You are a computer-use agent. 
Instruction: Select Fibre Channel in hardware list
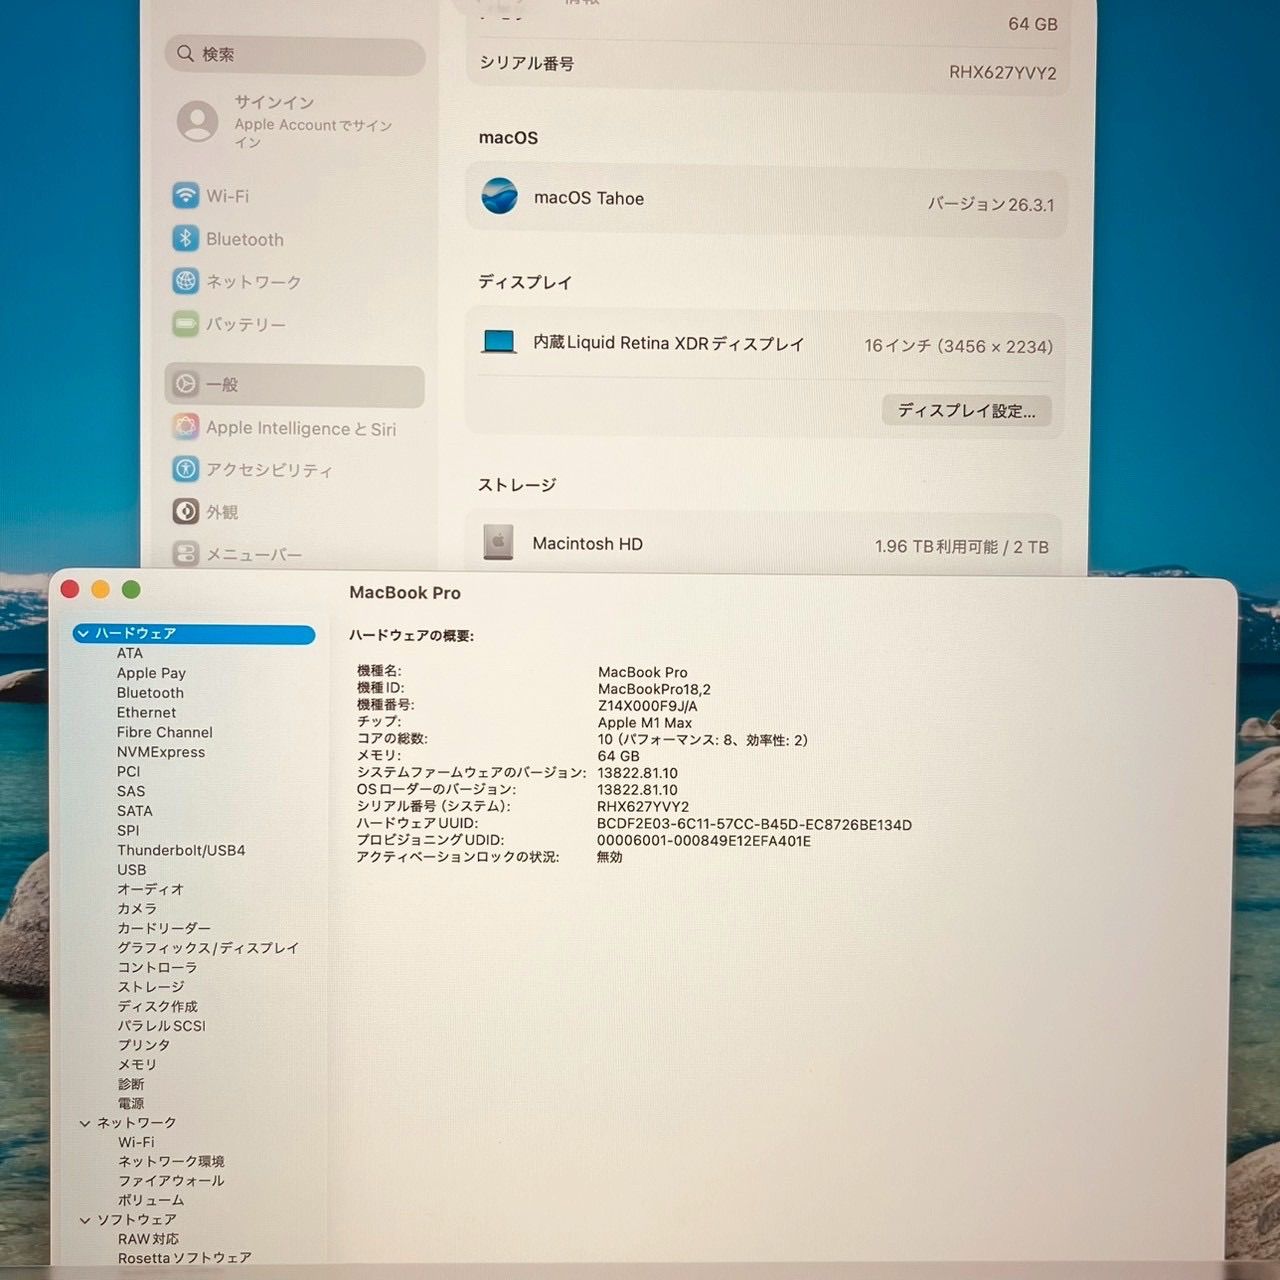[x=165, y=732]
